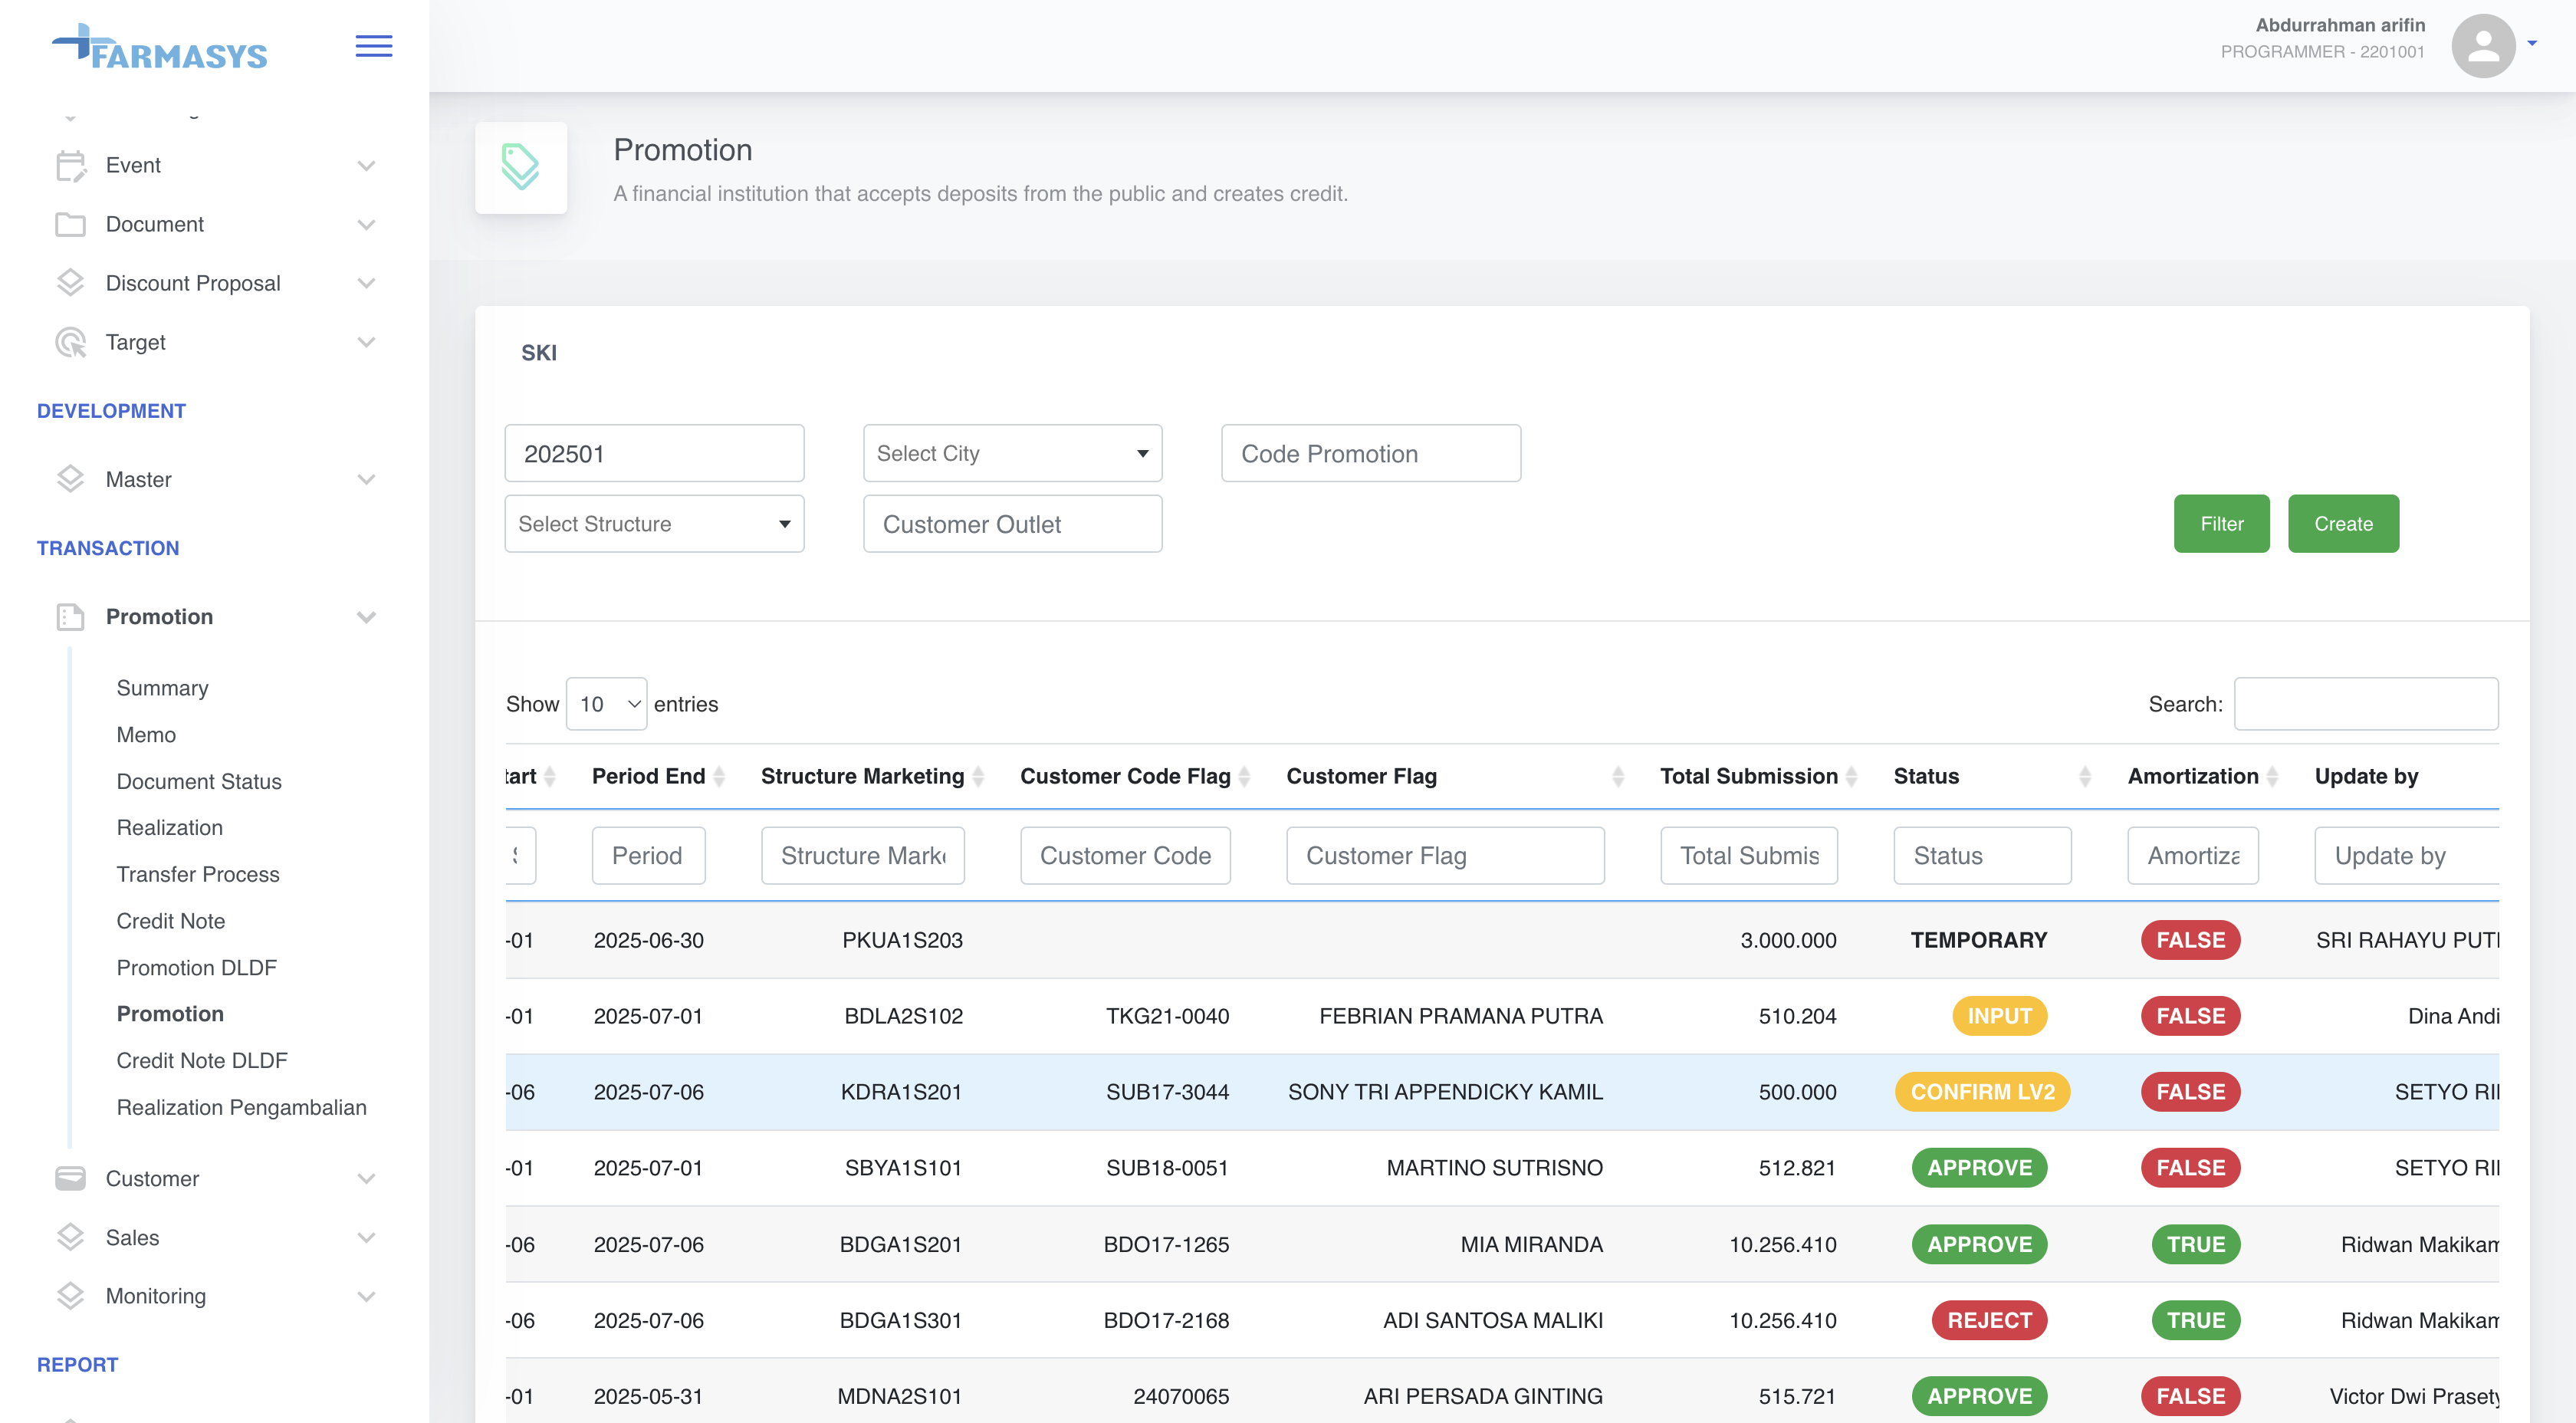The image size is (2576, 1423).
Task: Click the Farmasys logo
Action: pyautogui.click(x=160, y=47)
